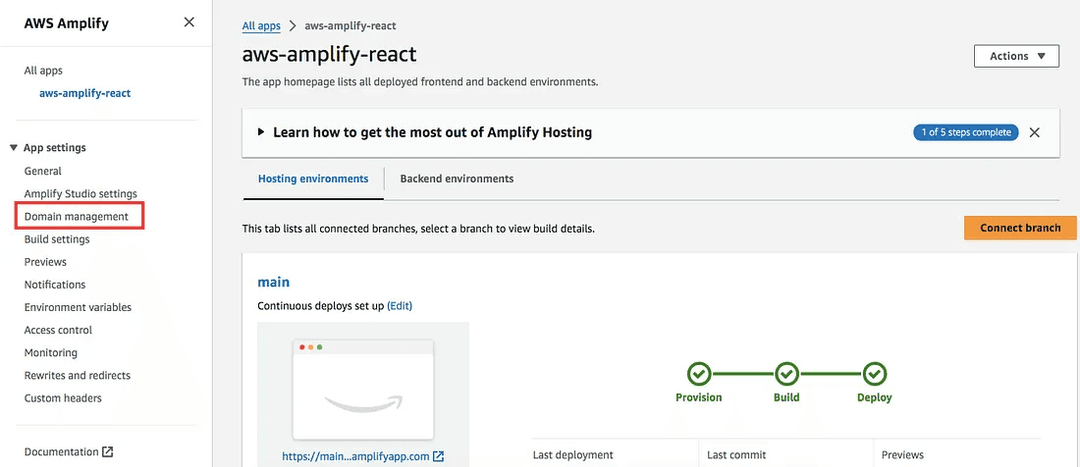Screen dimensions: 1080x467
Task: Click the external link icon beside Documentation
Action: [107, 453]
